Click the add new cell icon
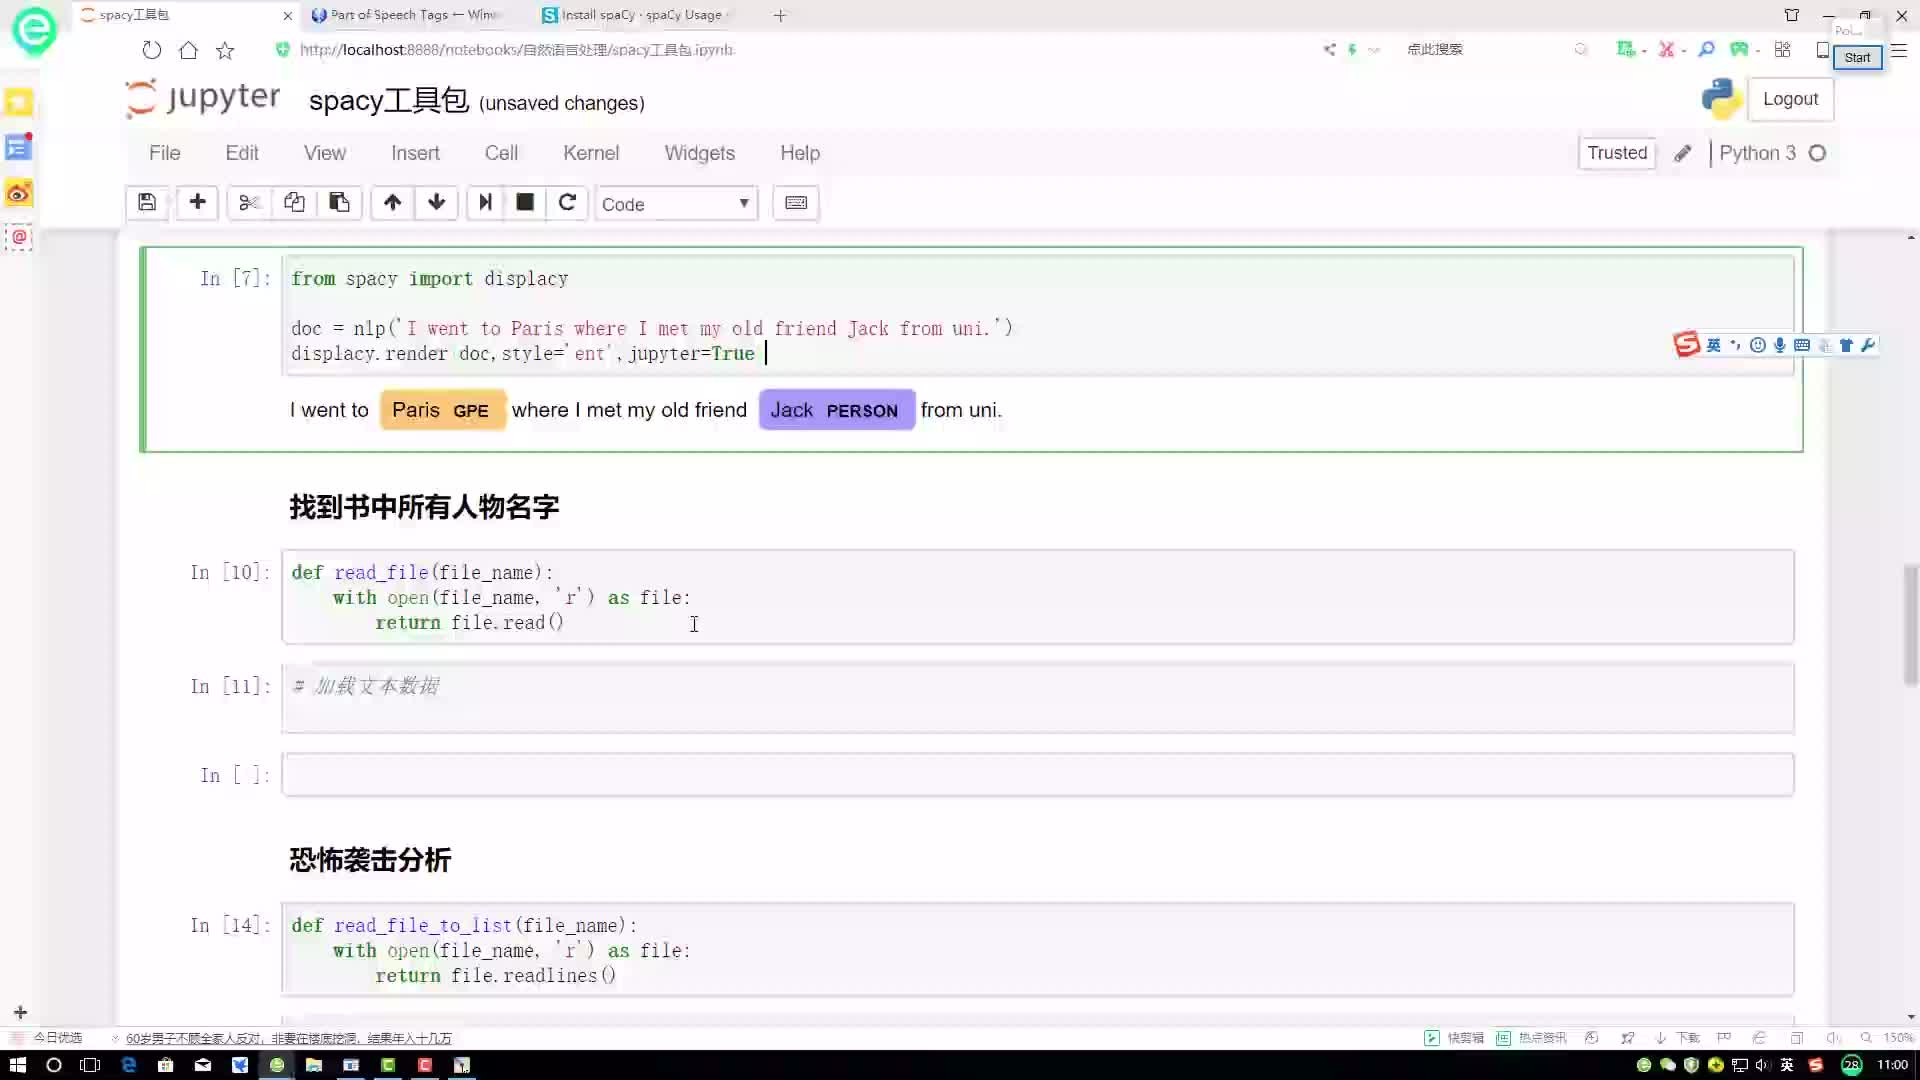Image resolution: width=1920 pixels, height=1080 pixels. click(x=196, y=203)
